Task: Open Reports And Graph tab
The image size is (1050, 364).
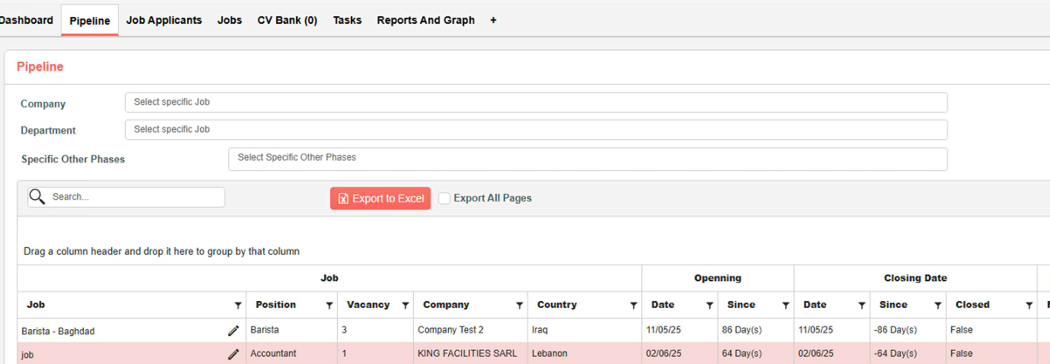Action: tap(426, 20)
